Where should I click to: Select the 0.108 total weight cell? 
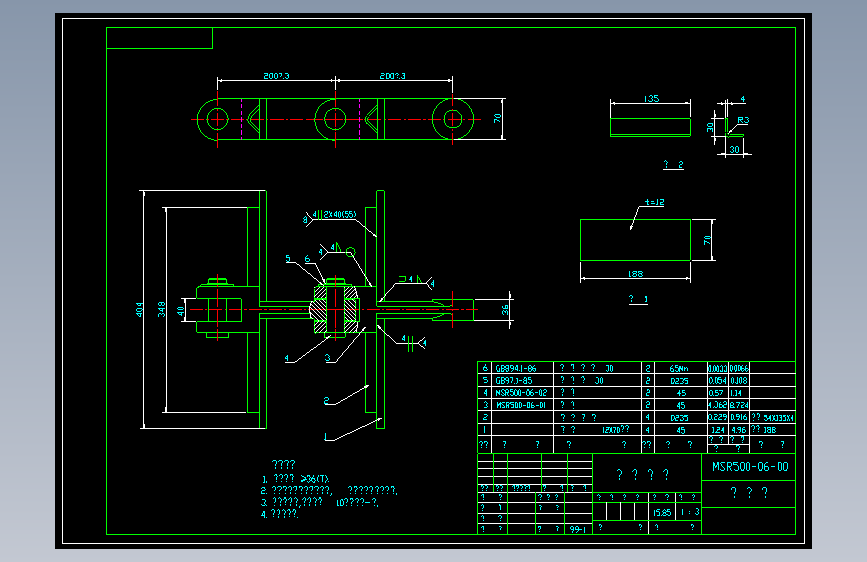(739, 381)
